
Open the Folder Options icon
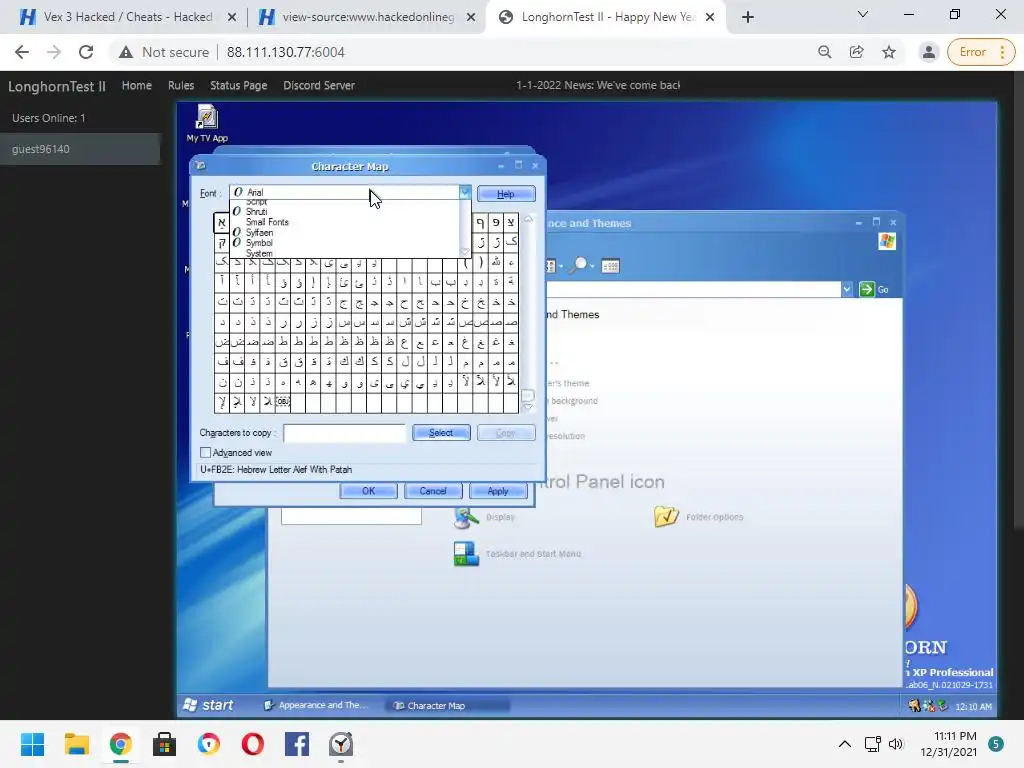coord(698,517)
